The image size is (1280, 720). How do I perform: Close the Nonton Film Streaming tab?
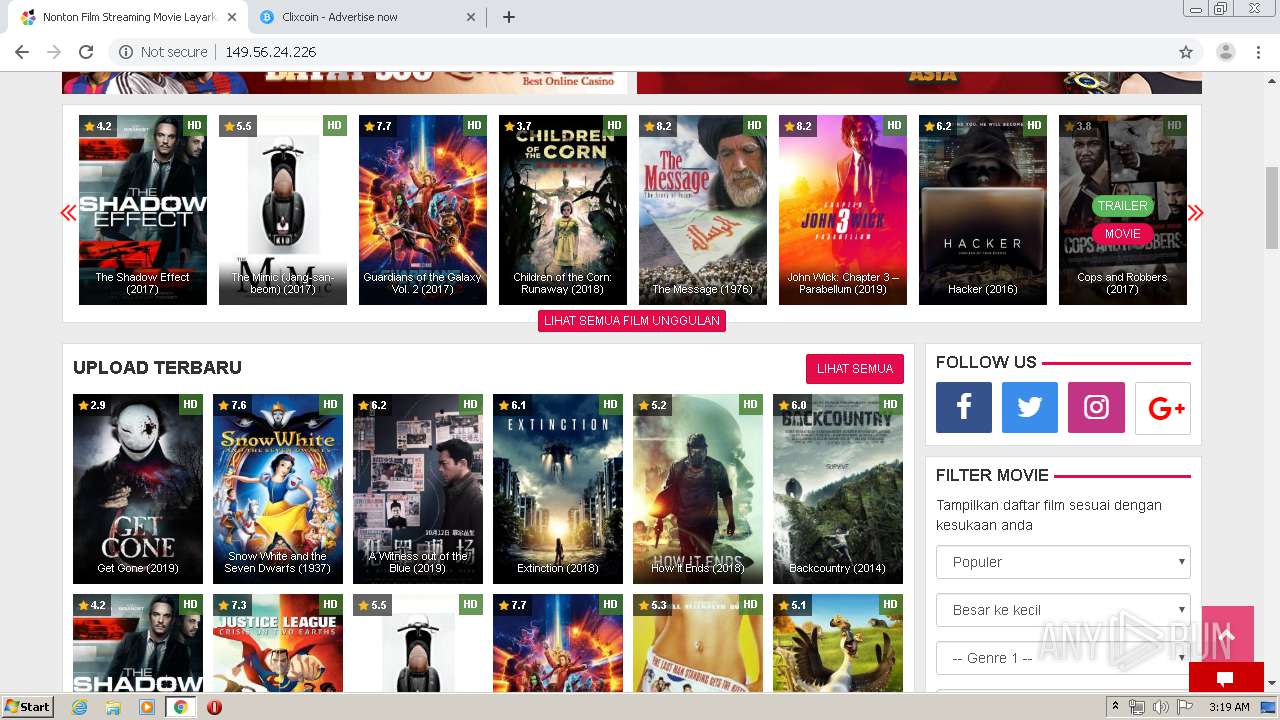pyautogui.click(x=232, y=17)
